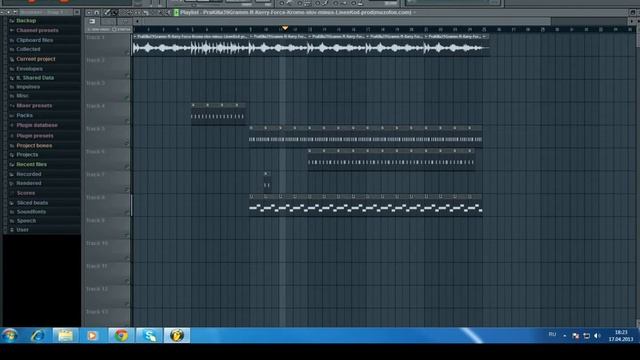Mute Track 5 using its switch
Viewport: 640px width, 360px height.
[127, 144]
